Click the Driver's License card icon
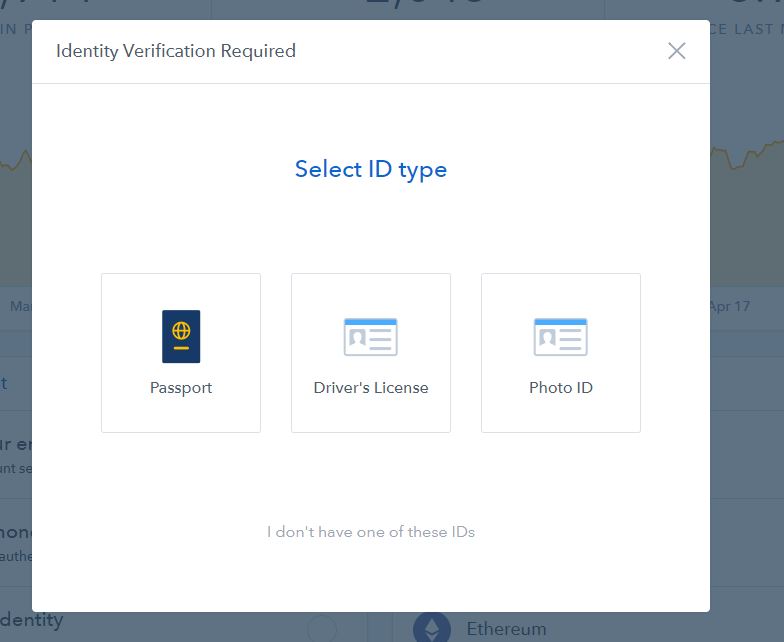 371,337
